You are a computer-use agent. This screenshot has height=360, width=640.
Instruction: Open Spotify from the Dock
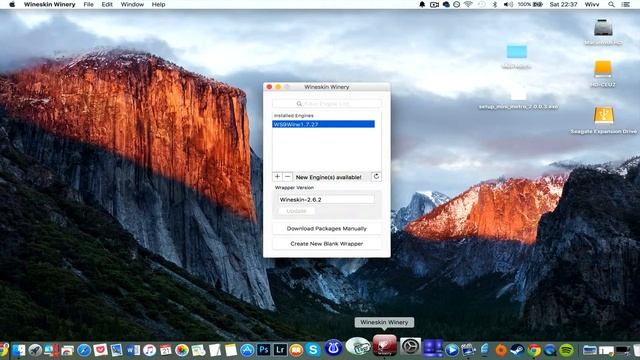pos(567,350)
